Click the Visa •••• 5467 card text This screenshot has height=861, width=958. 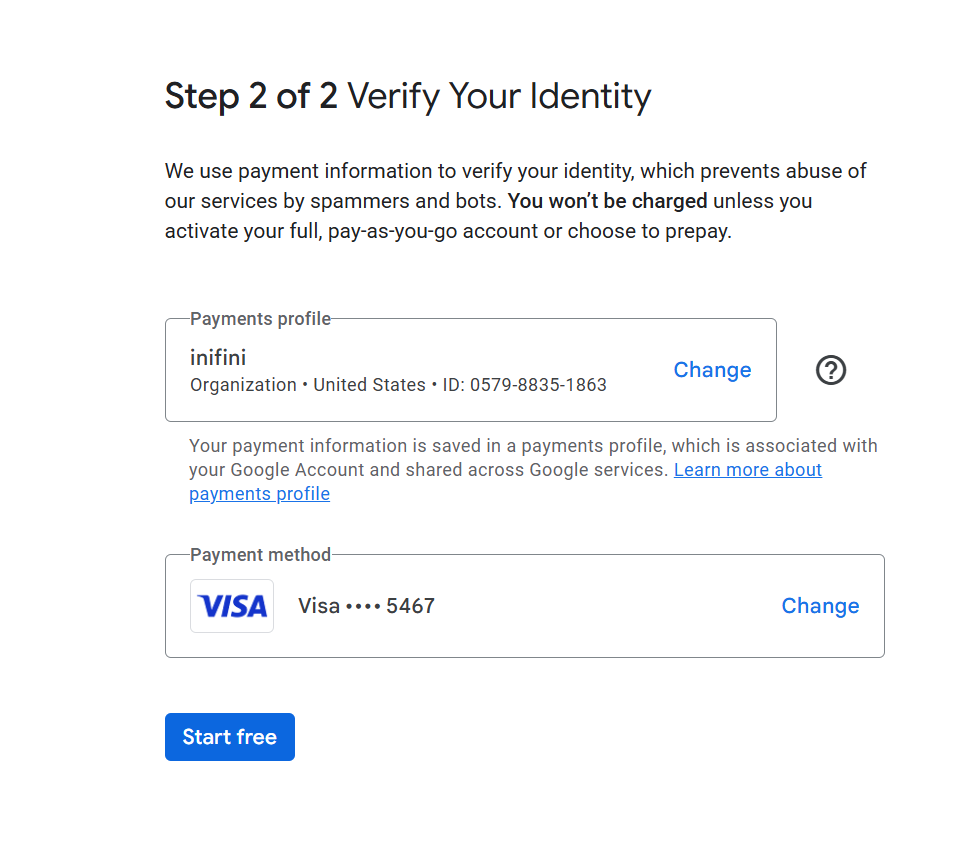pyautogui.click(x=366, y=606)
